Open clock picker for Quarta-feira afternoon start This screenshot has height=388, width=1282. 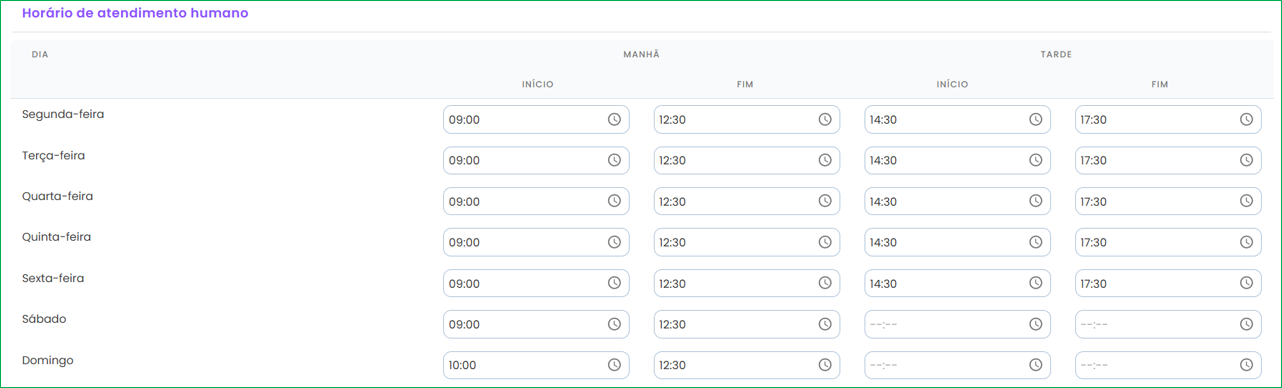1036,201
